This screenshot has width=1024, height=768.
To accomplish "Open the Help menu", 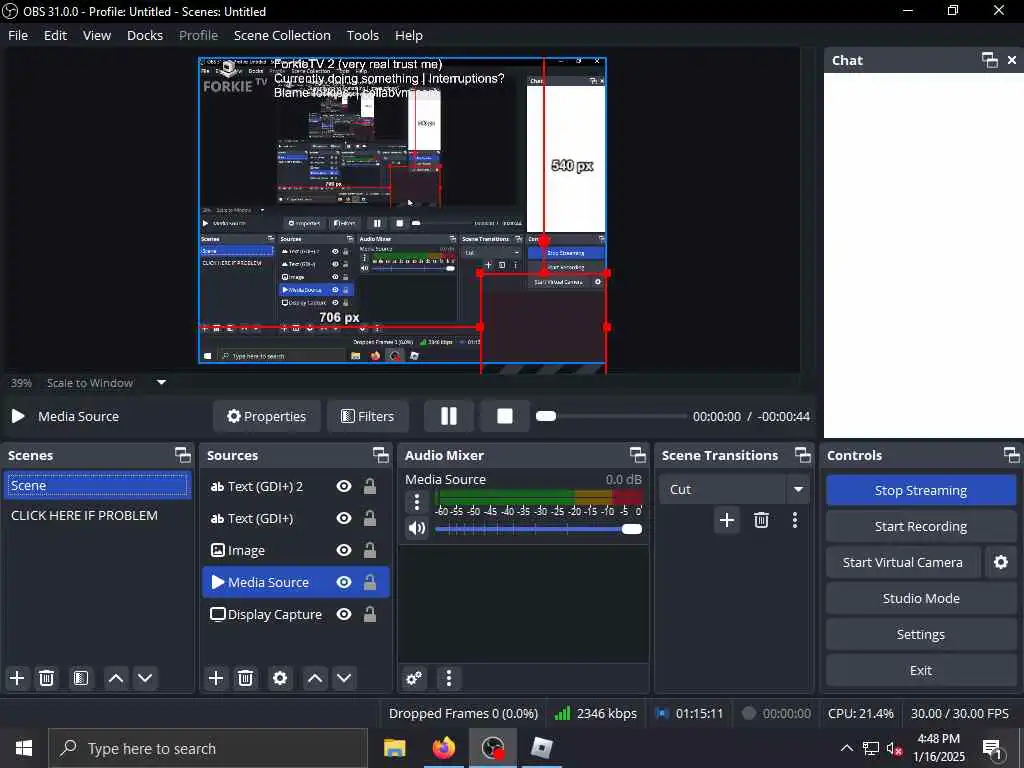I will pos(409,35).
